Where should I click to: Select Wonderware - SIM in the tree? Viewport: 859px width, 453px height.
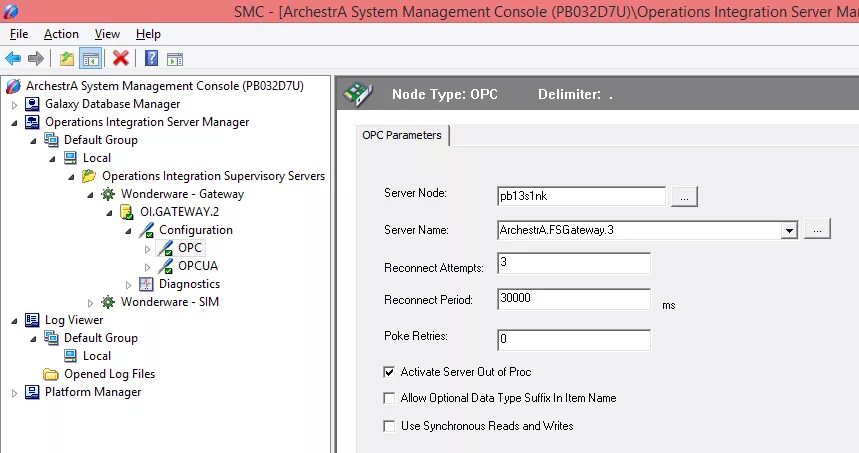pyautogui.click(x=170, y=302)
